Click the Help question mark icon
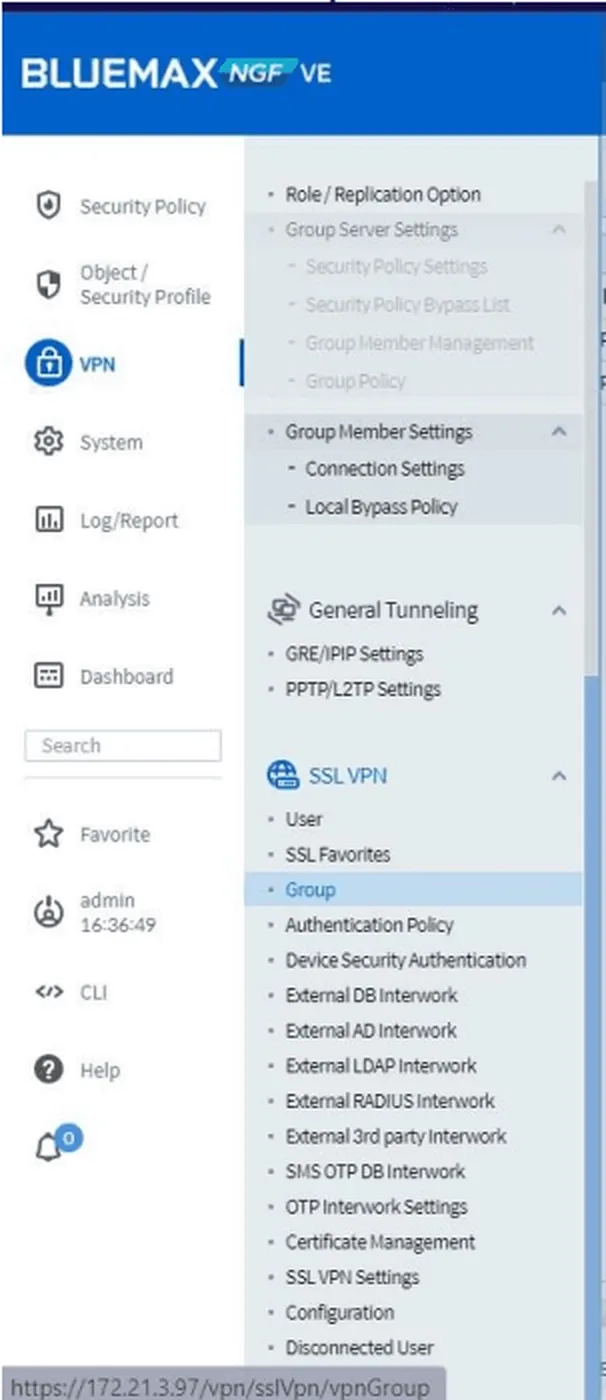Screen dimensions: 606x1400 pyautogui.click(x=48, y=1070)
